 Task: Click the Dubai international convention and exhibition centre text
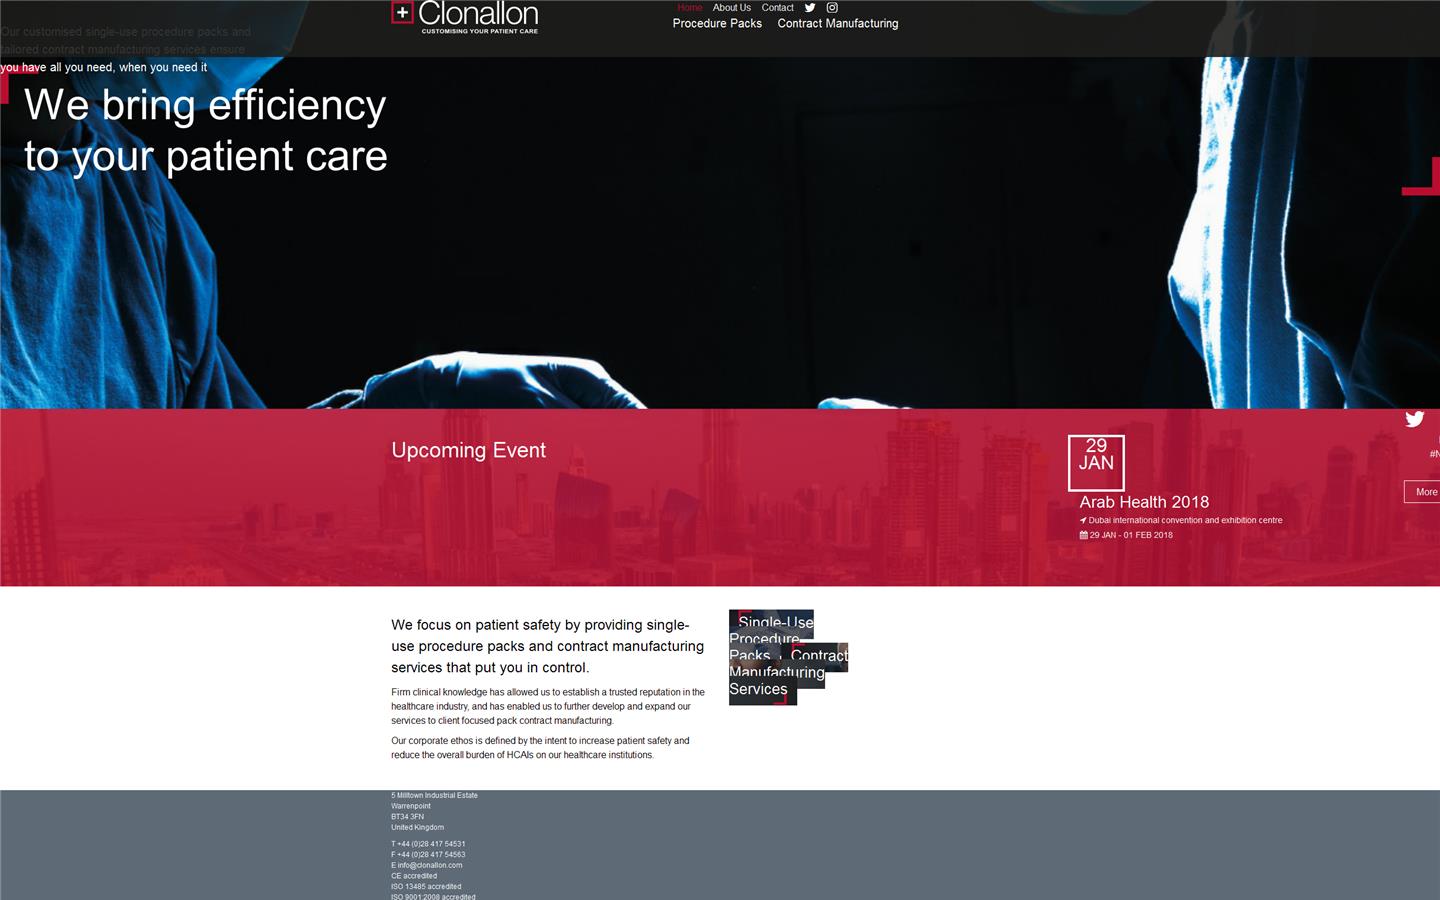(1185, 520)
